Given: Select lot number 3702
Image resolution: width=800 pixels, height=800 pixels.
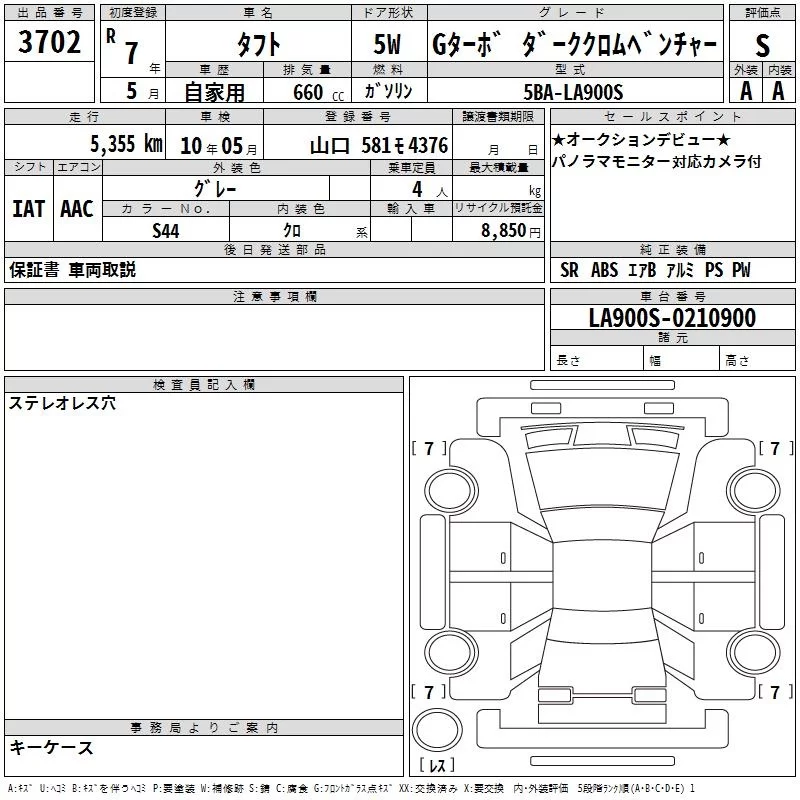Looking at the screenshot, I should point(49,43).
